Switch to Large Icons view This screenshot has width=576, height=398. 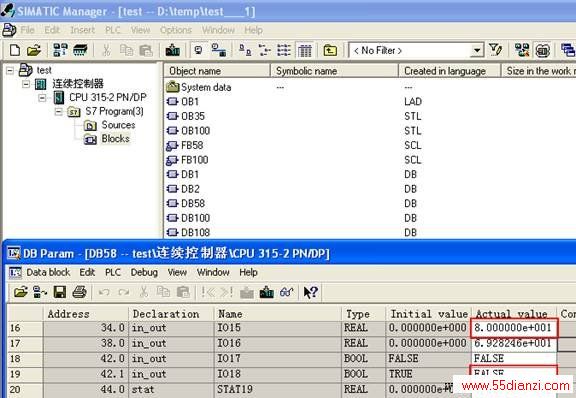click(245, 50)
